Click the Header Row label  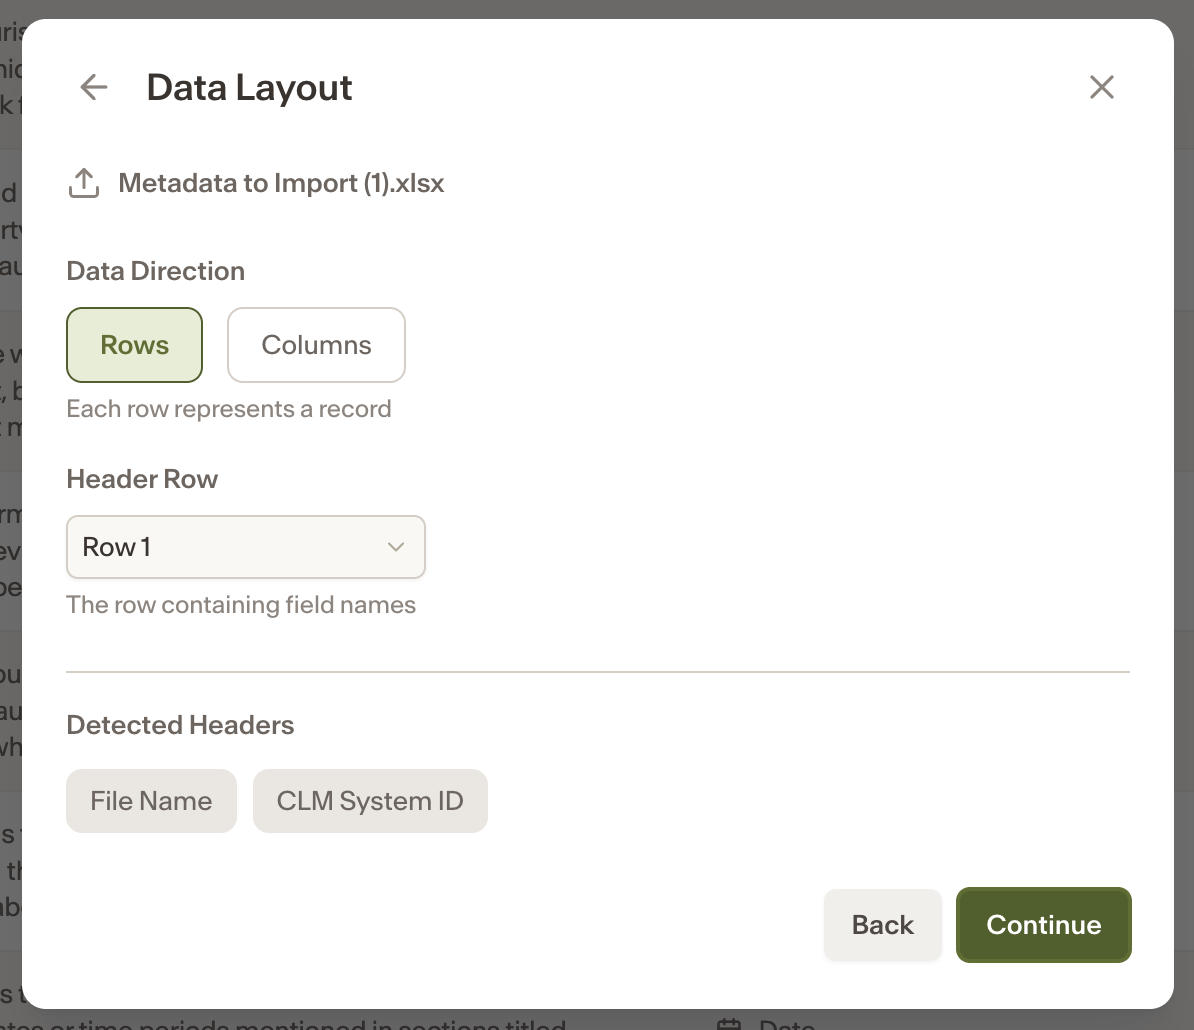(142, 479)
